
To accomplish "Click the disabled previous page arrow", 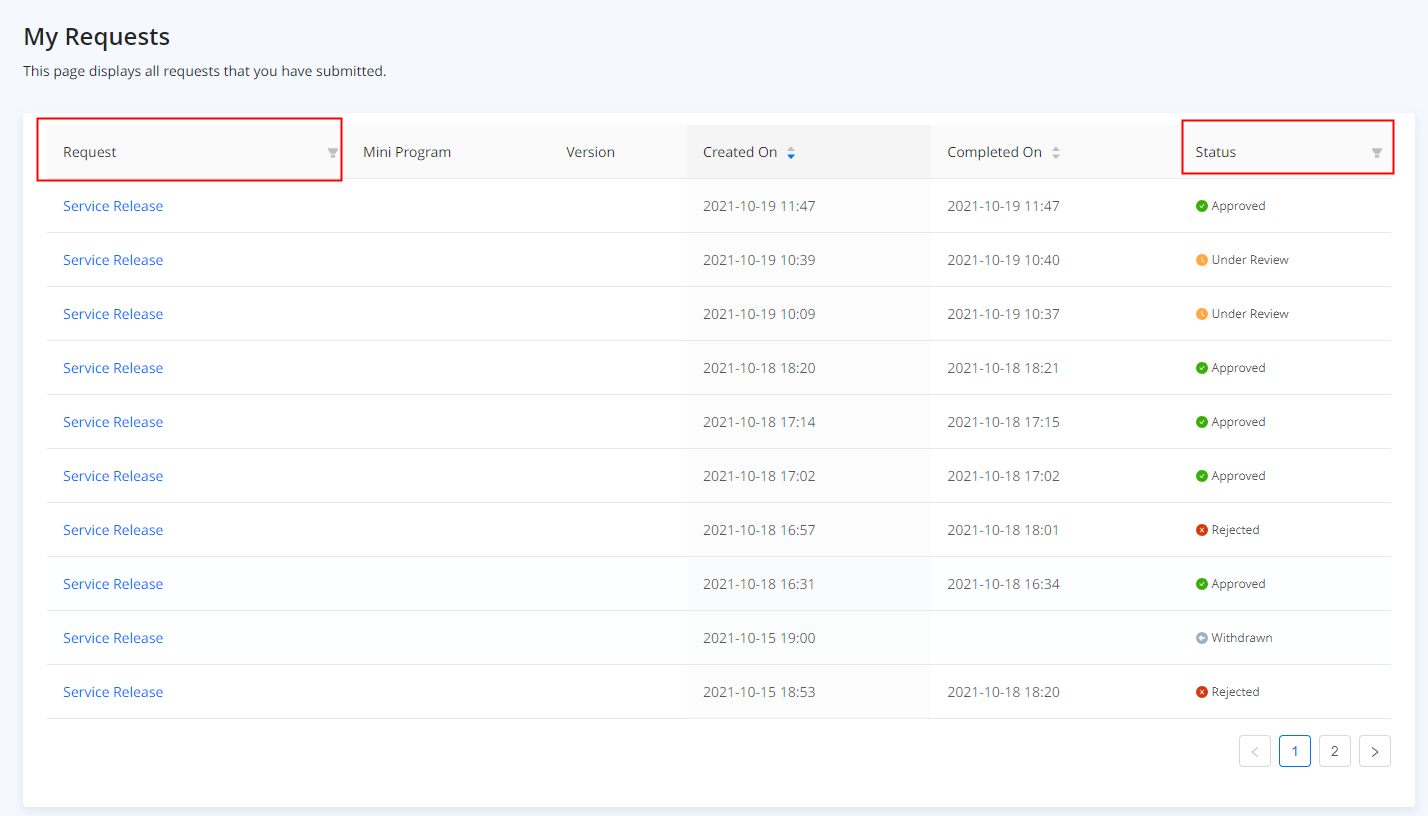I will tap(1254, 751).
